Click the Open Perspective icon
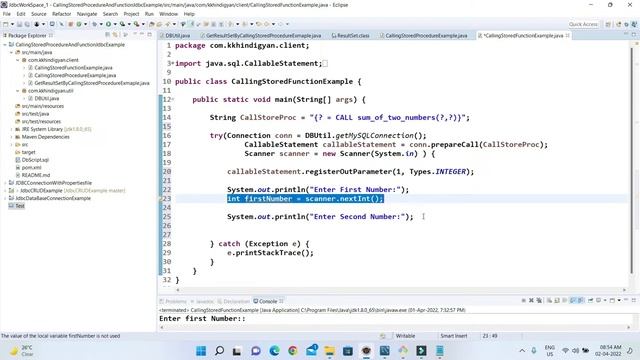 coord(608,24)
